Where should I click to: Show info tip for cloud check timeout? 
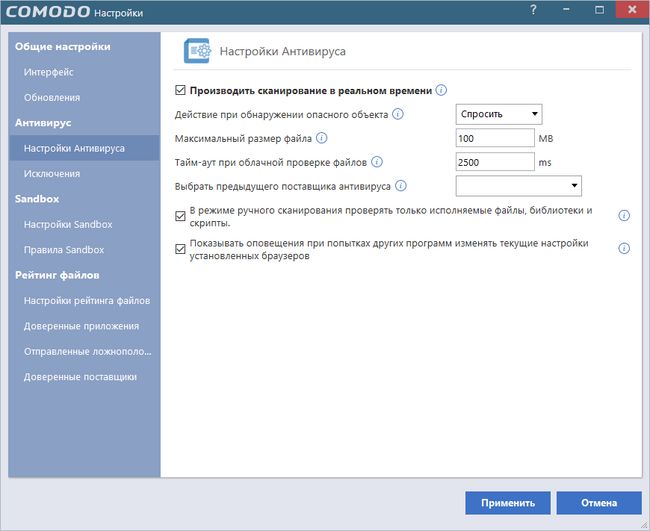(376, 162)
